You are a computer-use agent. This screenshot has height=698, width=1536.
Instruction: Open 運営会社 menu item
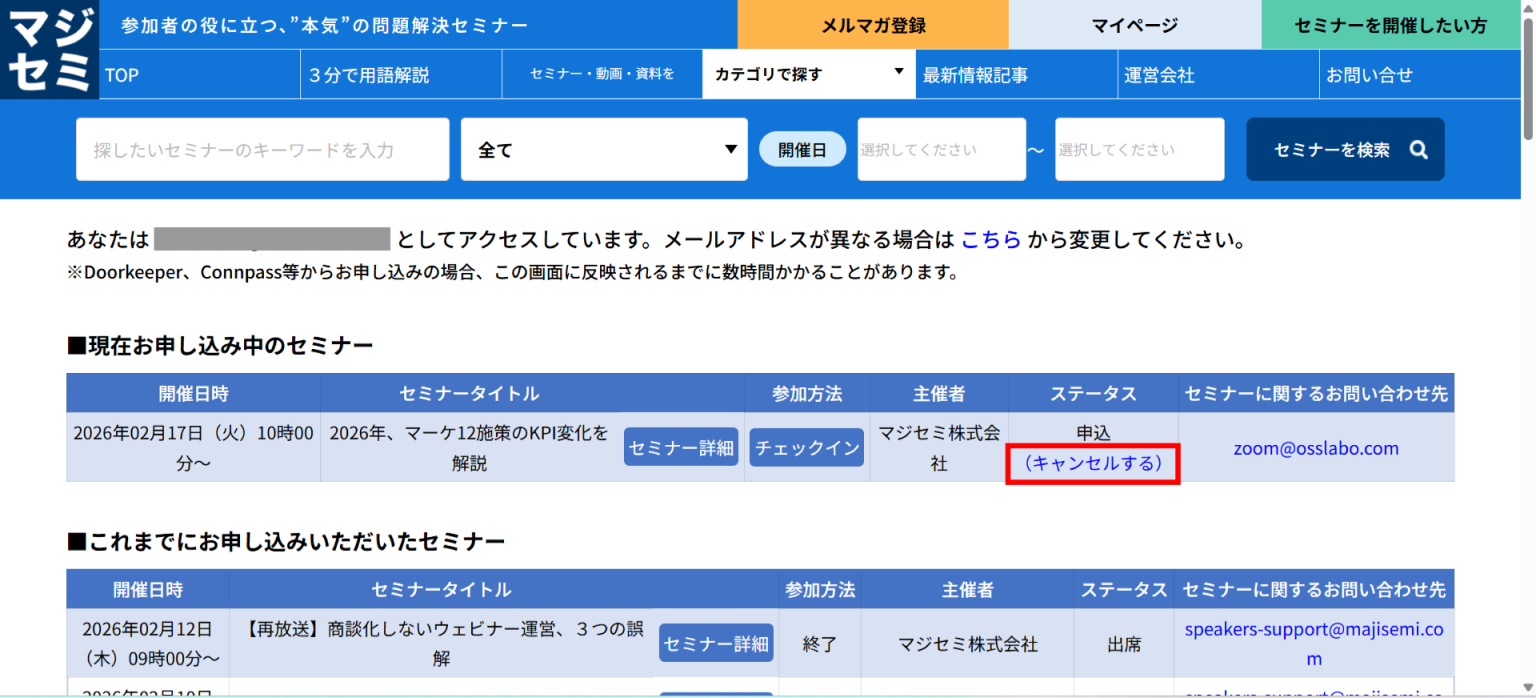(x=1159, y=75)
